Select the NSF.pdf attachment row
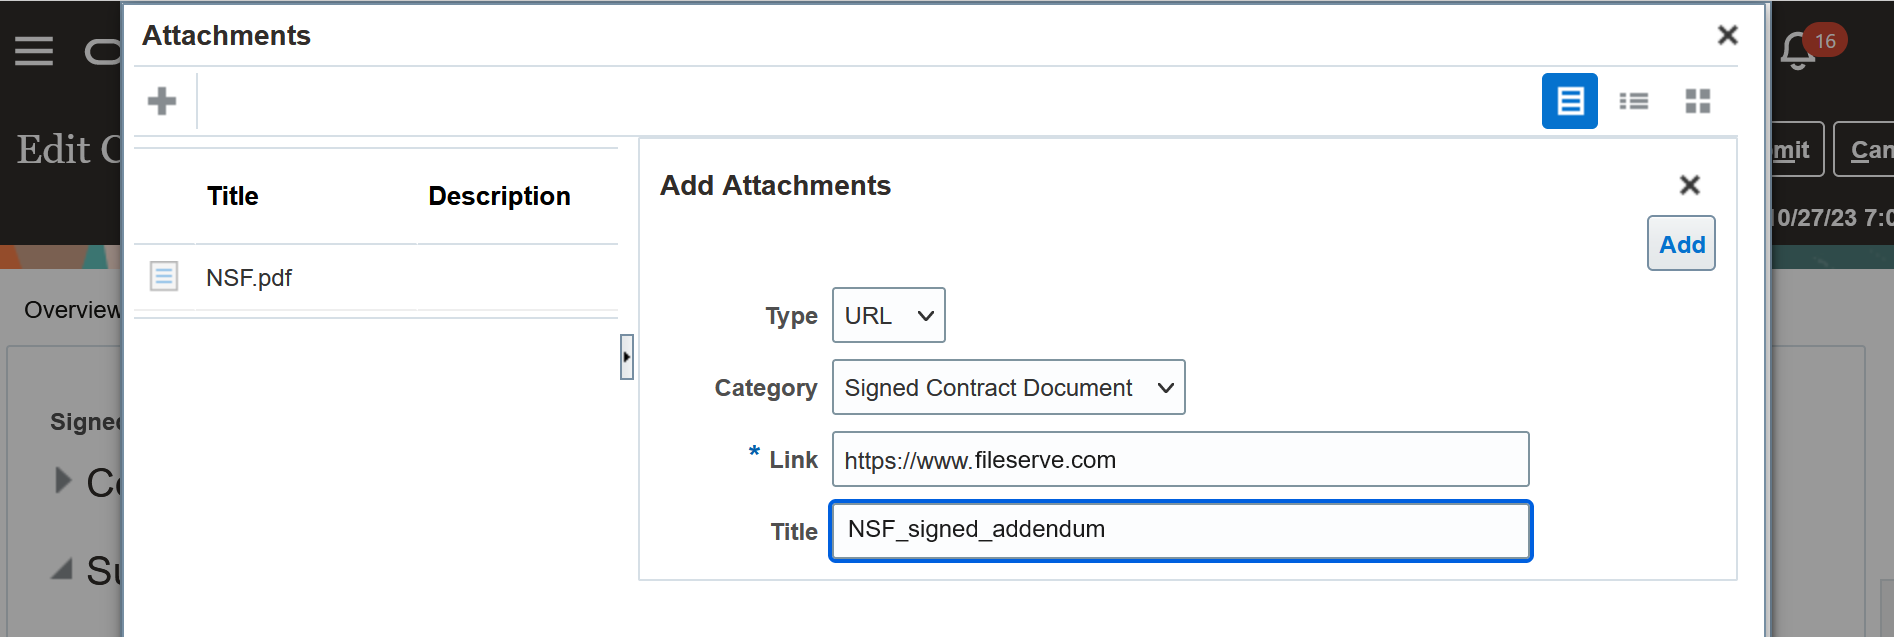 tap(376, 277)
